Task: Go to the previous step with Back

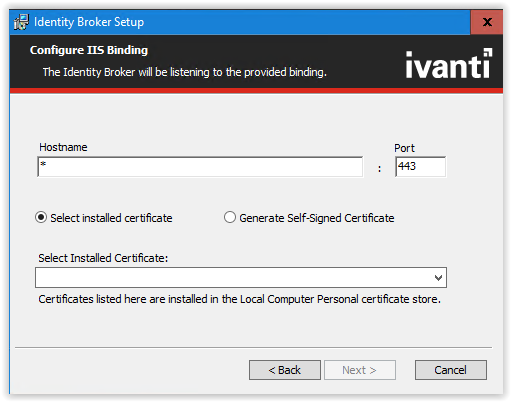Action: point(285,370)
